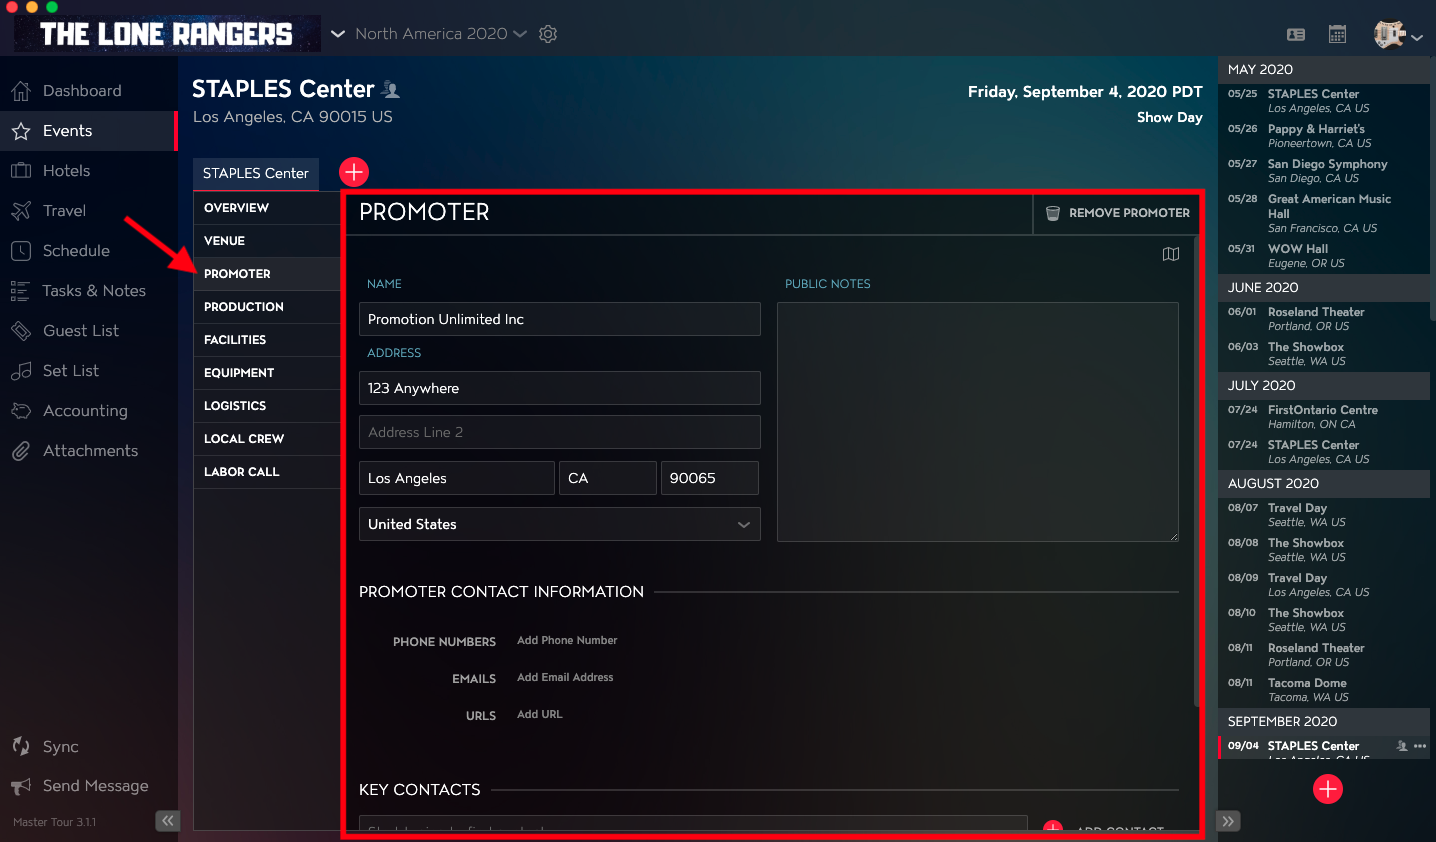
Task: Open the North America 2020 tour dropdown
Action: click(x=440, y=34)
